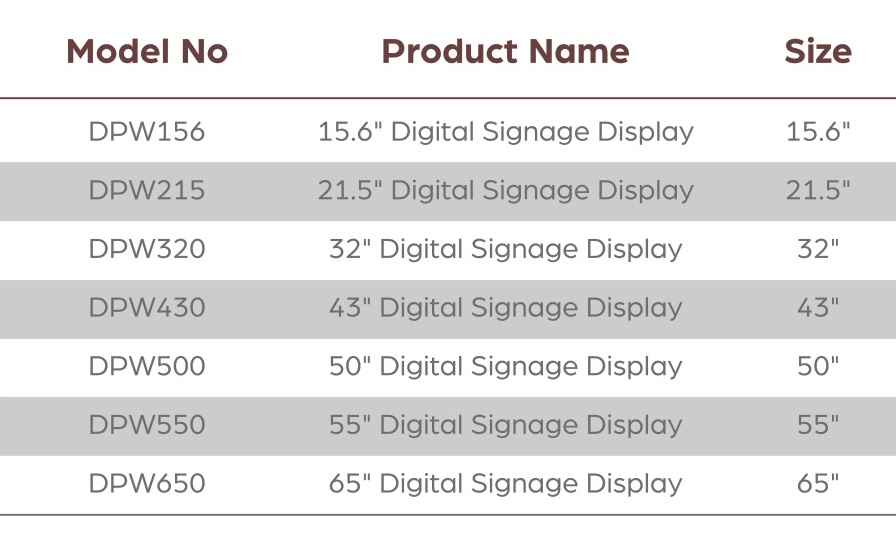Click the Model No column header

coord(147,52)
